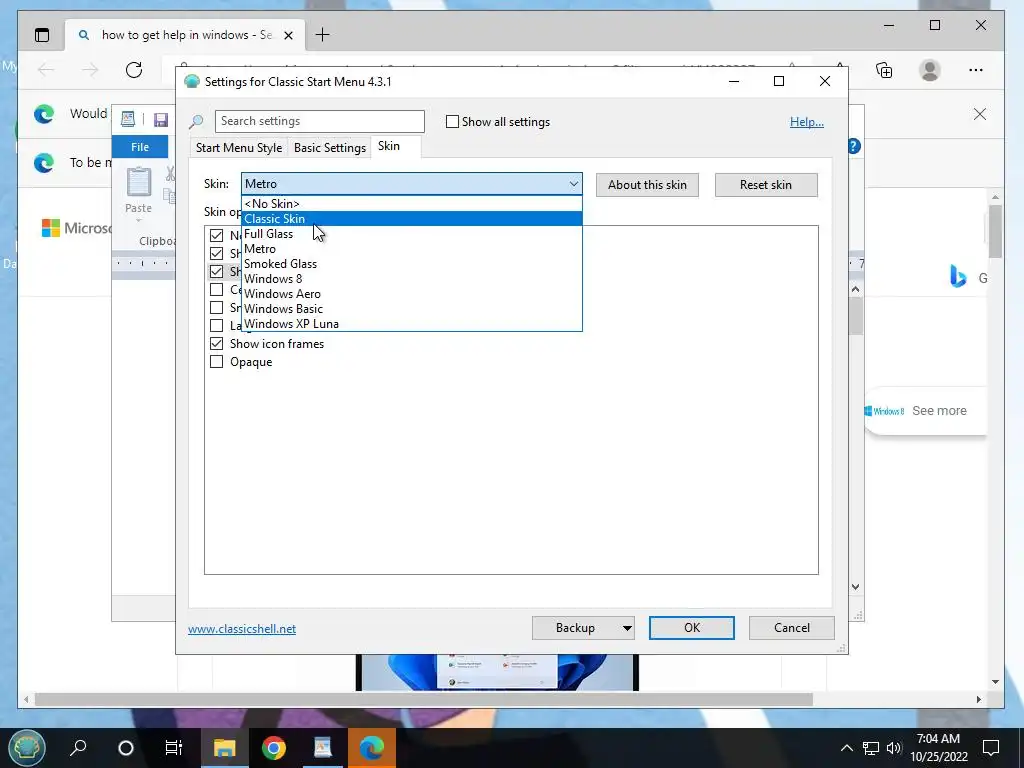Dismiss the Edge notification bar
The image size is (1024, 768).
click(x=980, y=114)
